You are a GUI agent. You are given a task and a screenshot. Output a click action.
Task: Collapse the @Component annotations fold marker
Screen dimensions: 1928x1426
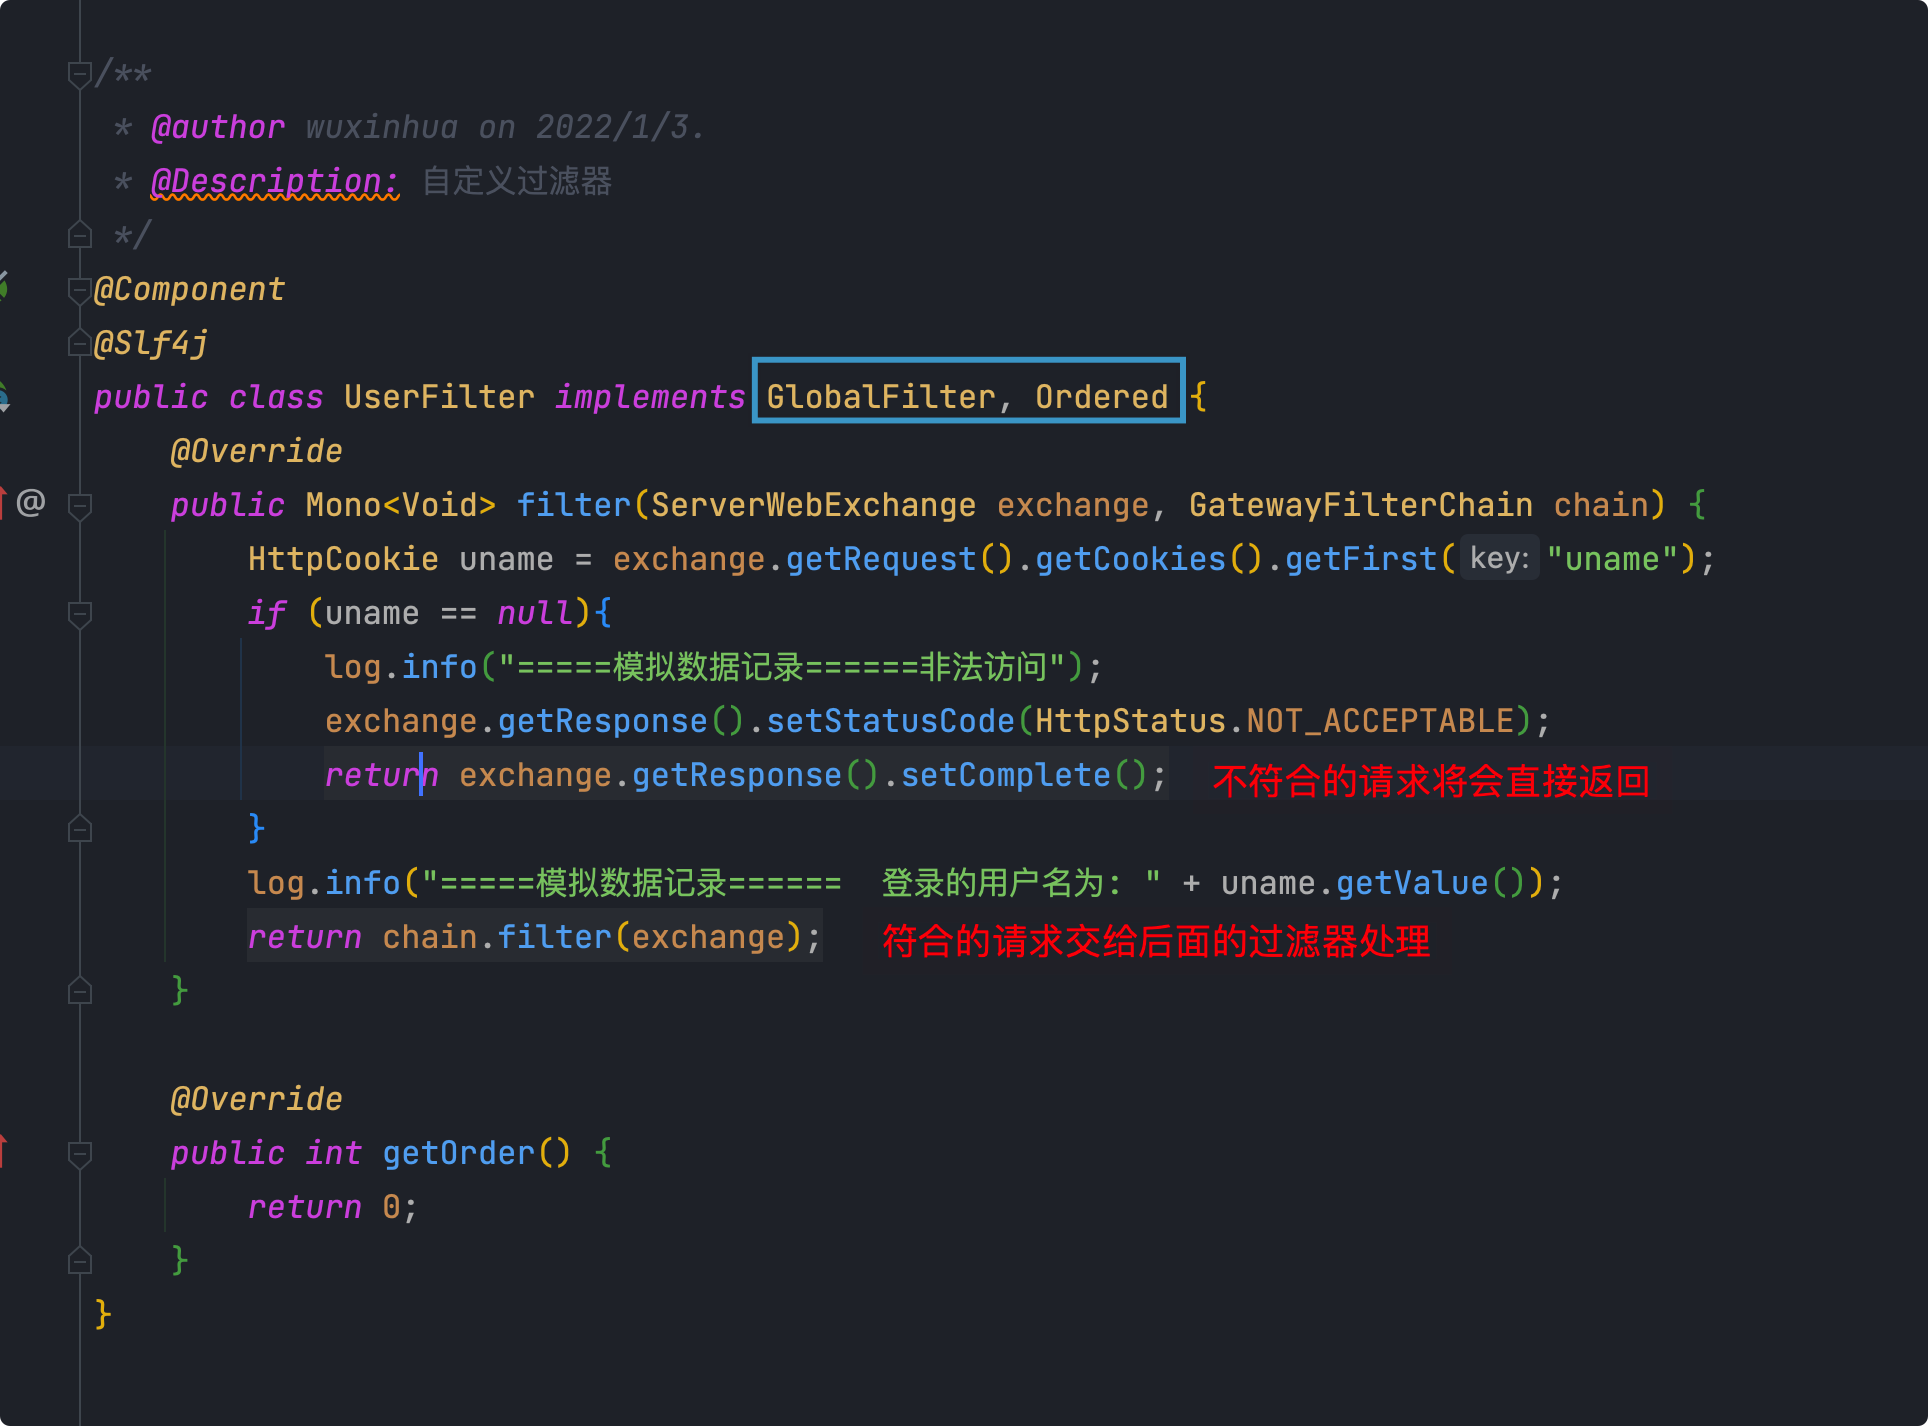(79, 289)
